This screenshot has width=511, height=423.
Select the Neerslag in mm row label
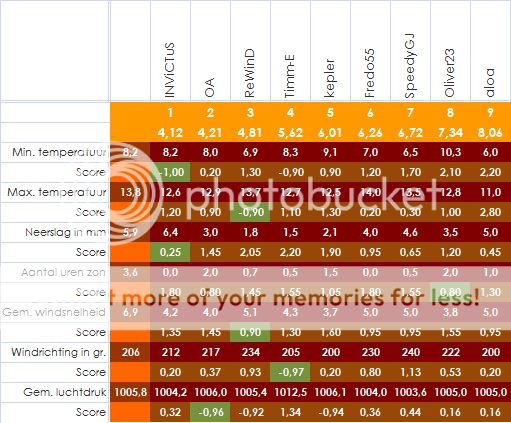pyautogui.click(x=66, y=232)
